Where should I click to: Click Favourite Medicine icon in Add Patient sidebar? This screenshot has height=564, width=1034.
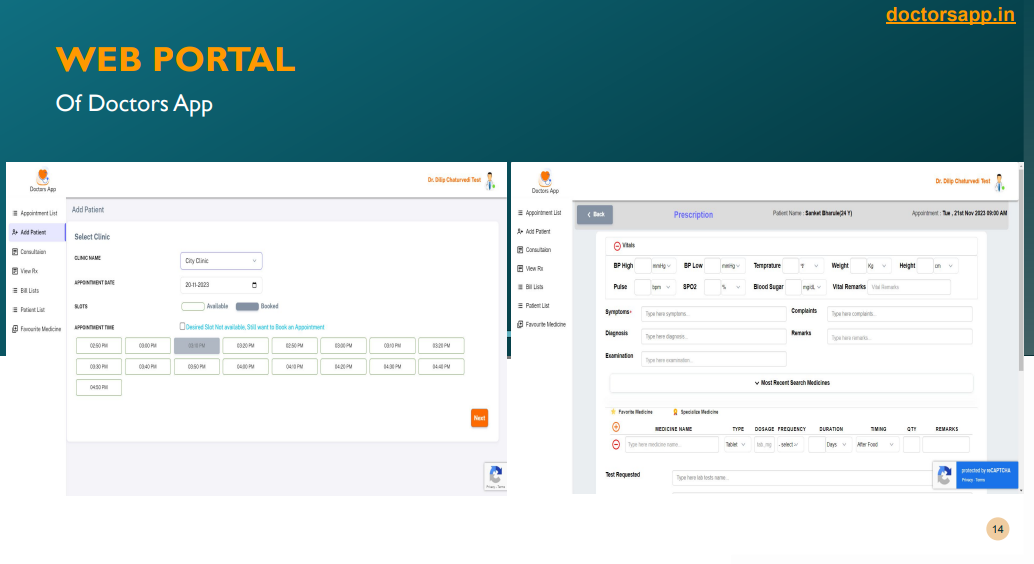click(x=15, y=329)
